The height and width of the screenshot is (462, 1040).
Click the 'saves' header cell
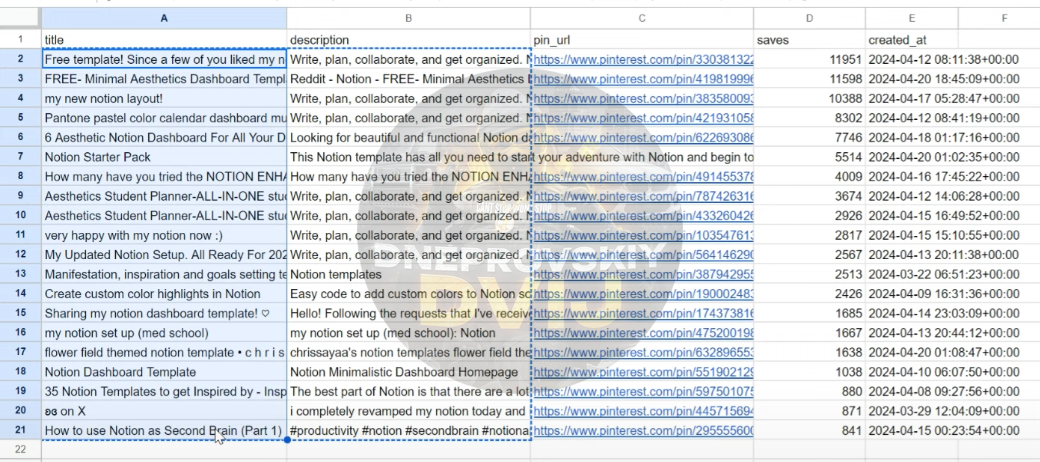click(809, 40)
